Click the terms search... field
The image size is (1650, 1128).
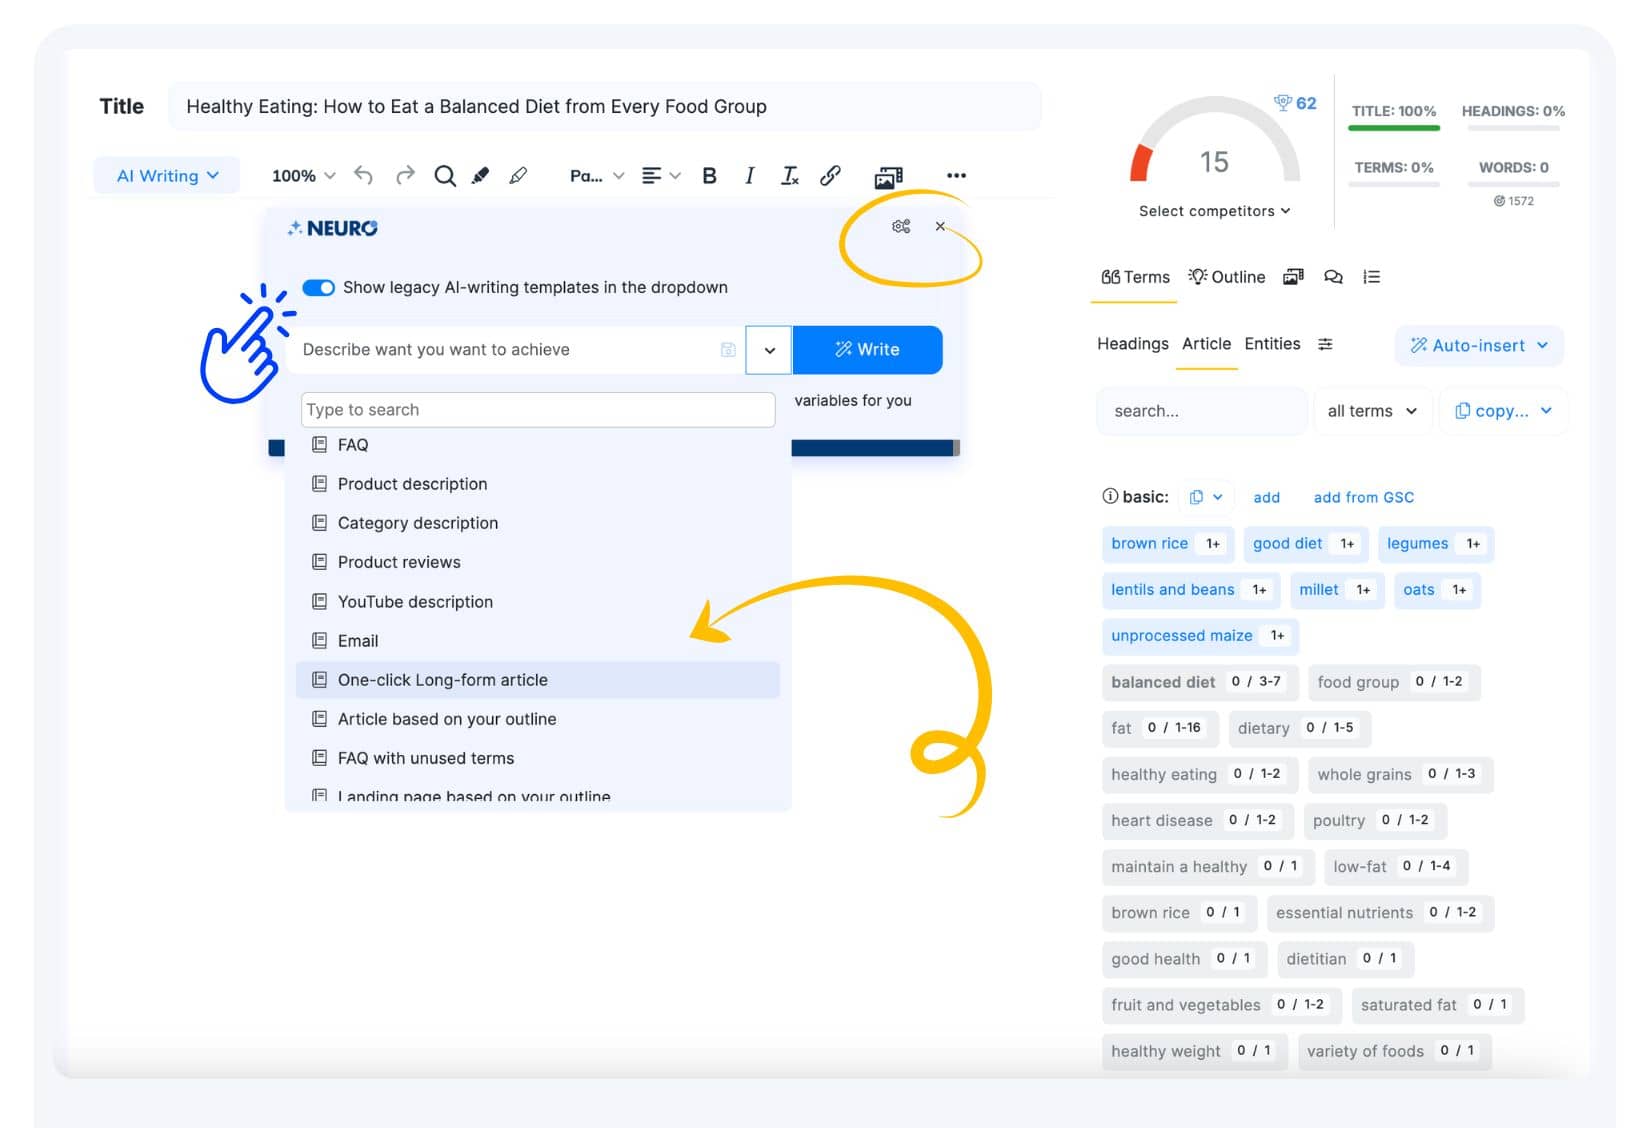point(1201,411)
